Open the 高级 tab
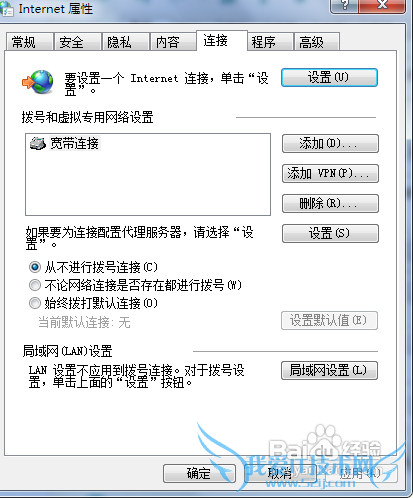Image resolution: width=413 pixels, height=498 pixels. 317,42
